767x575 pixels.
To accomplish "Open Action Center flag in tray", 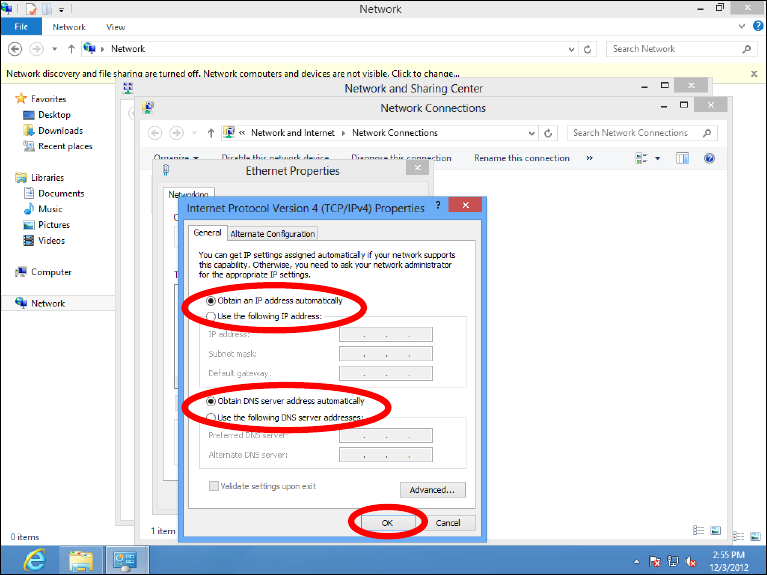I will 655,561.
